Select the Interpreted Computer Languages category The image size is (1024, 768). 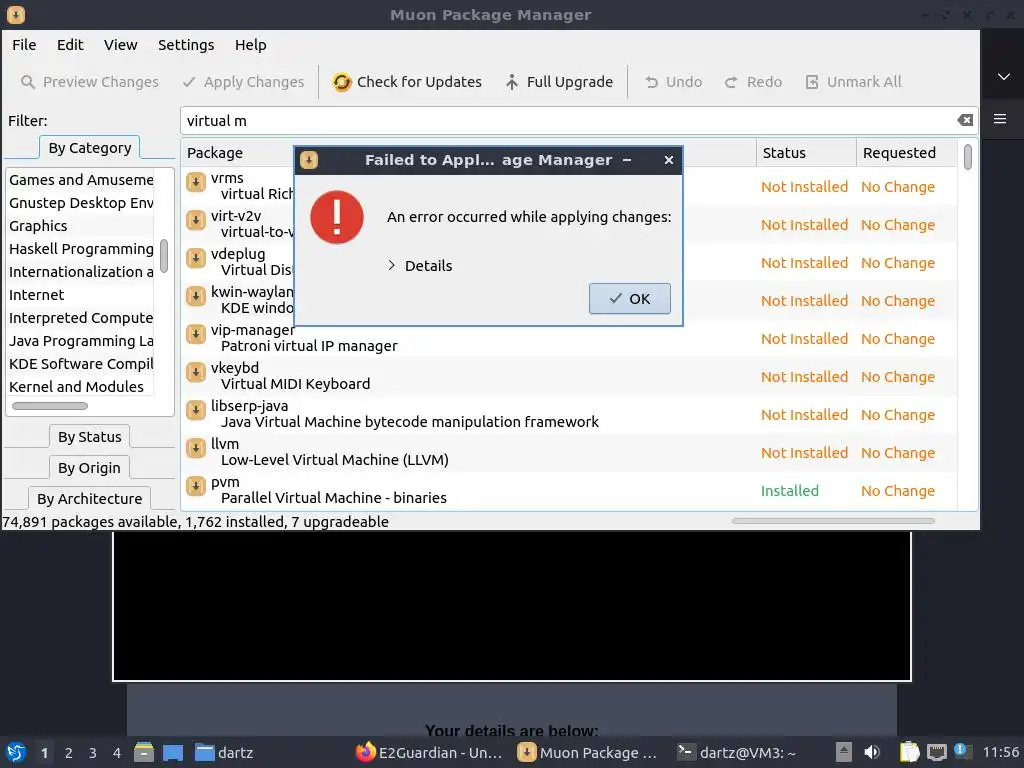click(x=81, y=317)
